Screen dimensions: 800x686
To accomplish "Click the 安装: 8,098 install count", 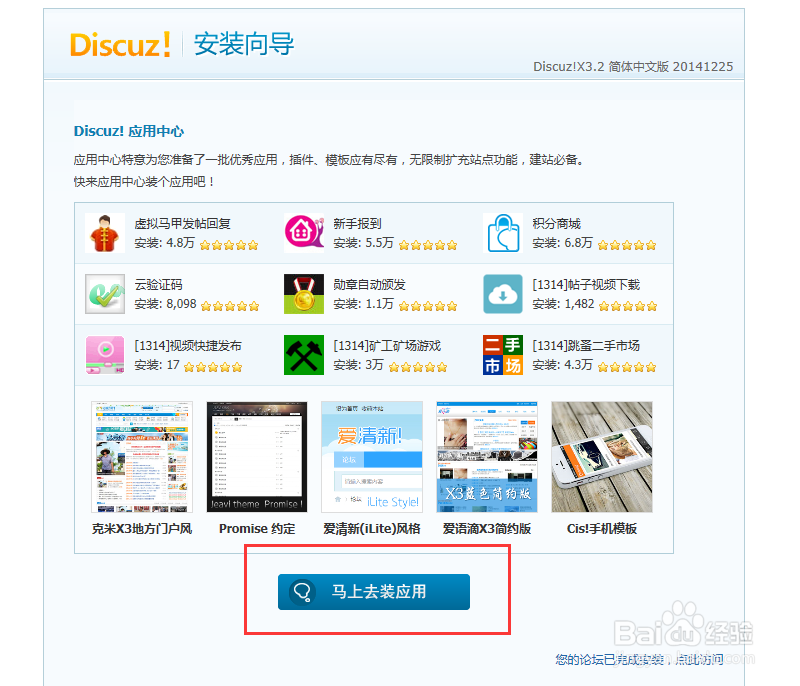I will 165,304.
